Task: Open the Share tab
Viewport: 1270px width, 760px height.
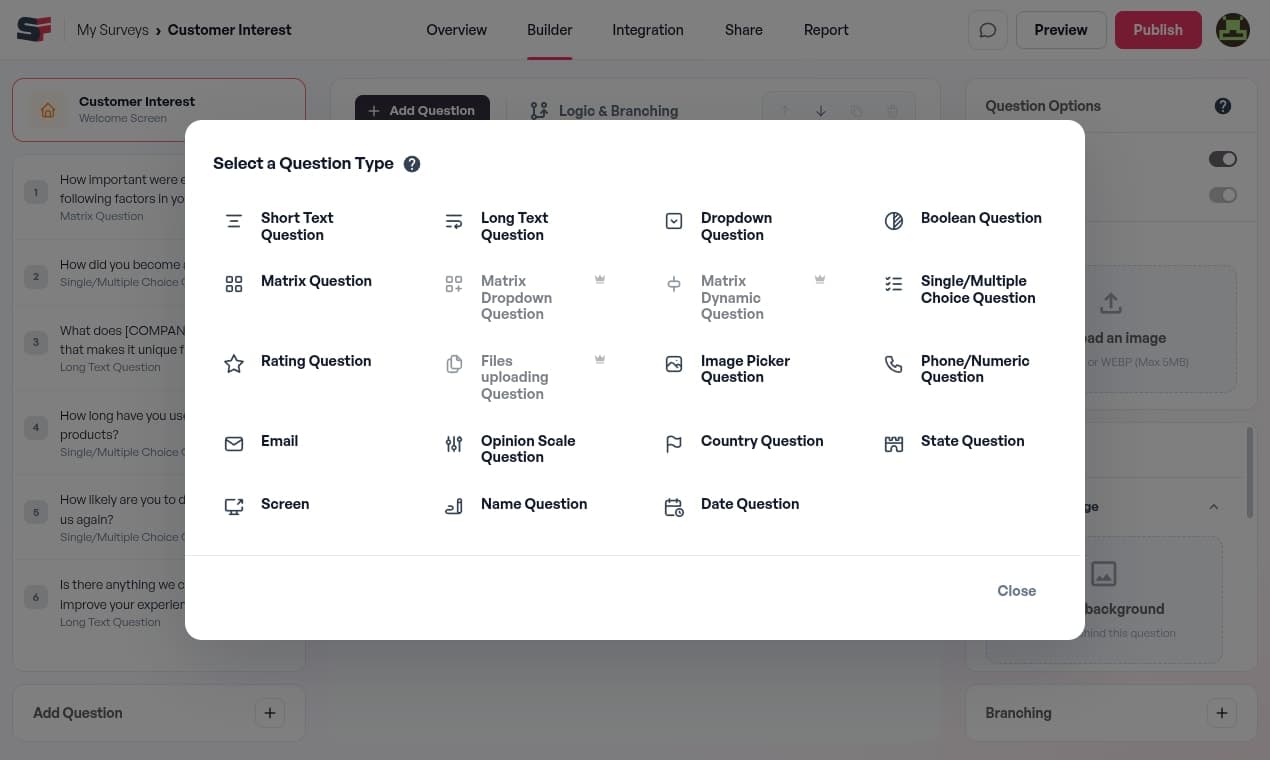Action: pos(744,30)
